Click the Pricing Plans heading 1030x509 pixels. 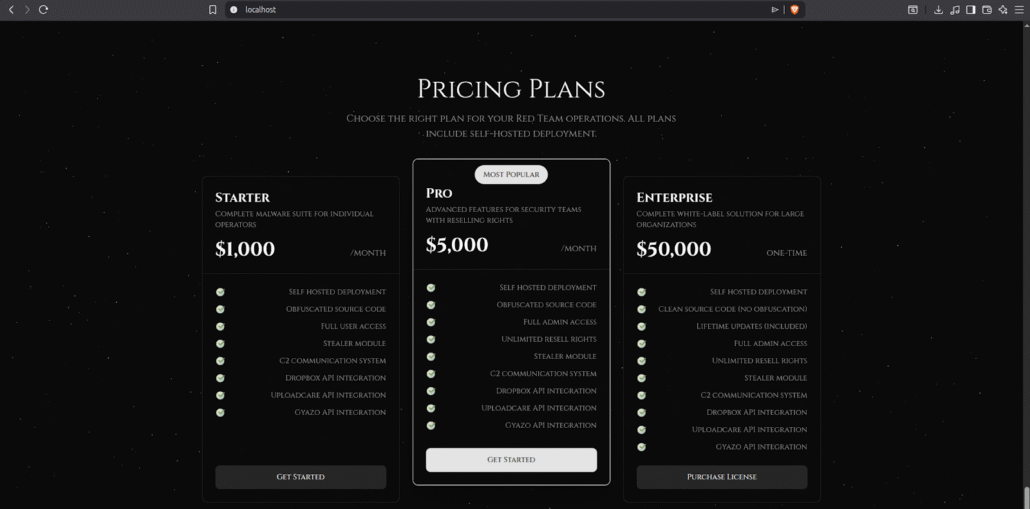point(511,89)
